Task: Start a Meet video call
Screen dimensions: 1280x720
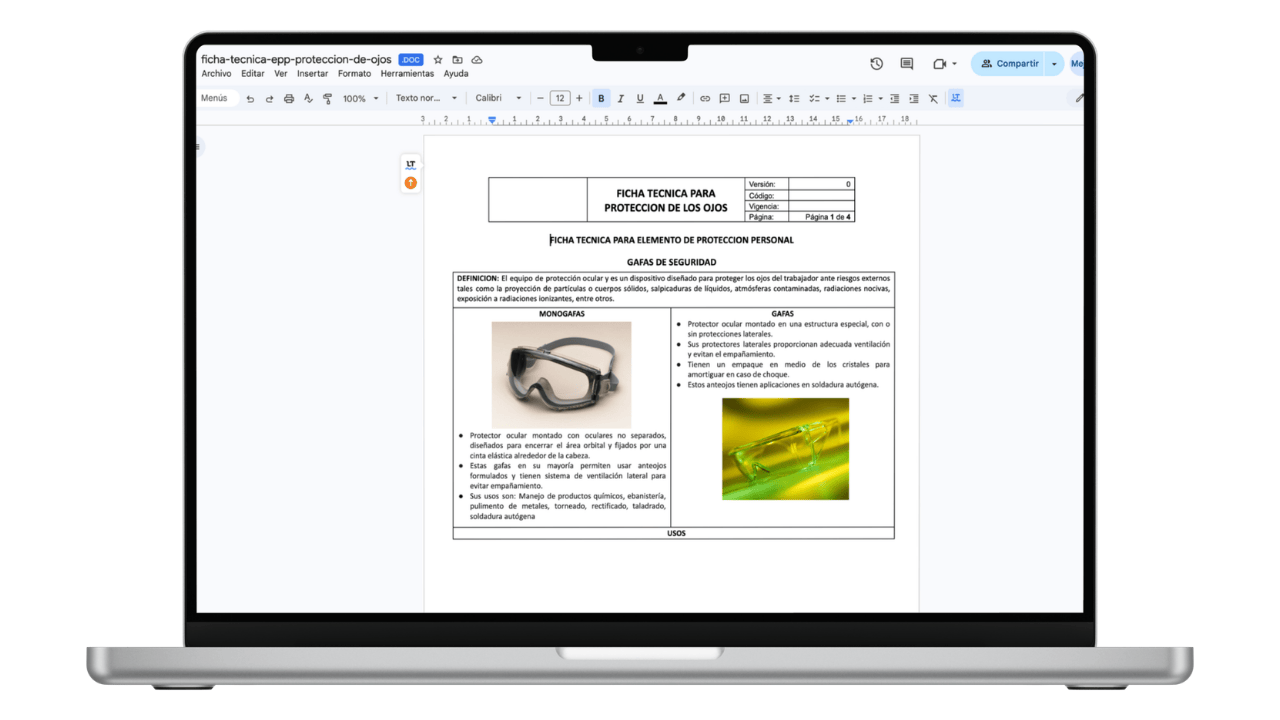Action: 937,63
